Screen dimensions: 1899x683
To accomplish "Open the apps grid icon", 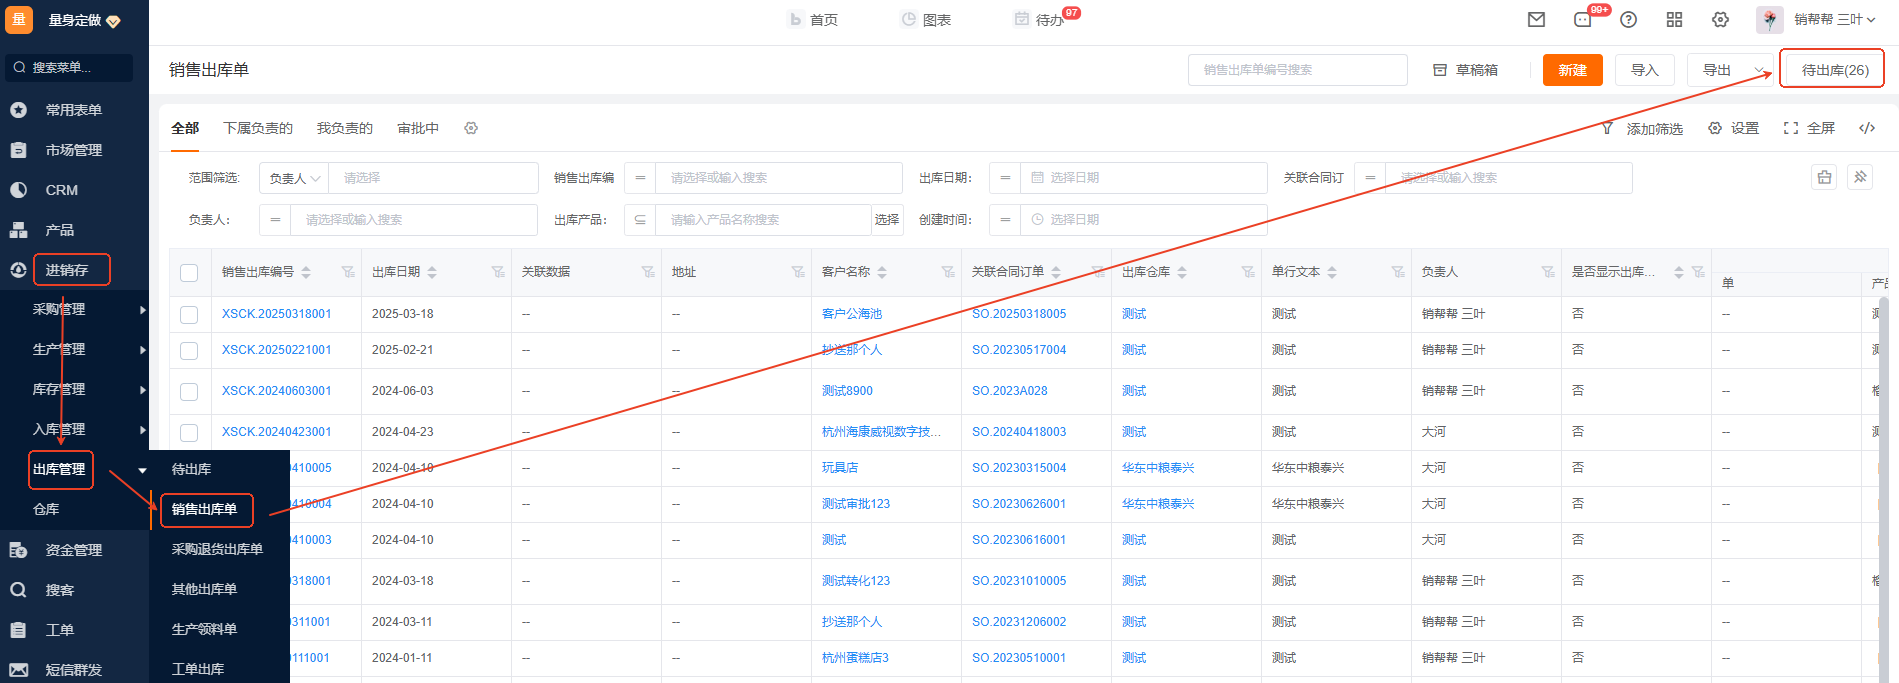I will click(x=1675, y=19).
